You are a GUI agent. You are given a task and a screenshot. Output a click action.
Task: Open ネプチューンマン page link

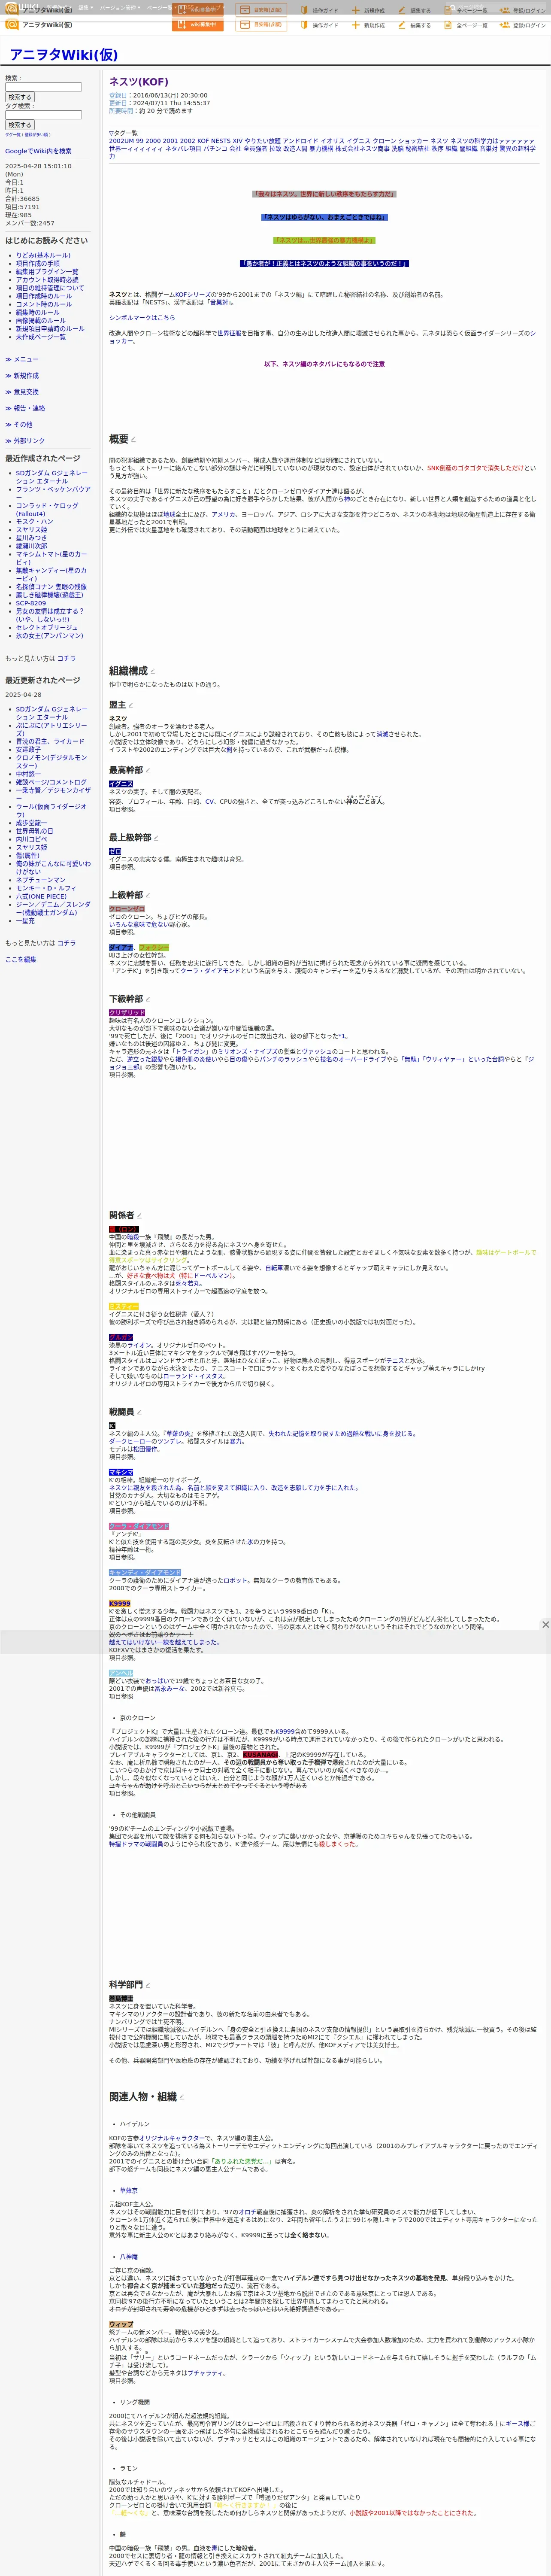[x=41, y=880]
